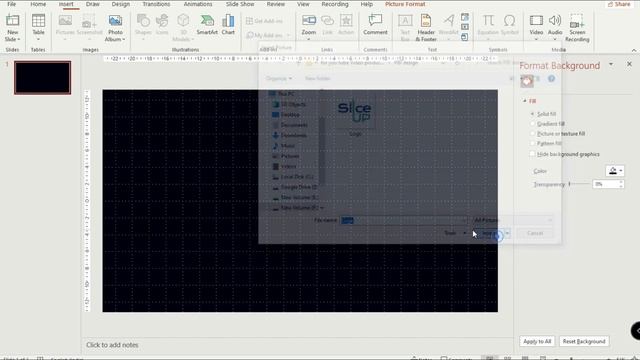Click the Transparency percentage field
The image size is (640, 360).
pyautogui.click(x=606, y=184)
